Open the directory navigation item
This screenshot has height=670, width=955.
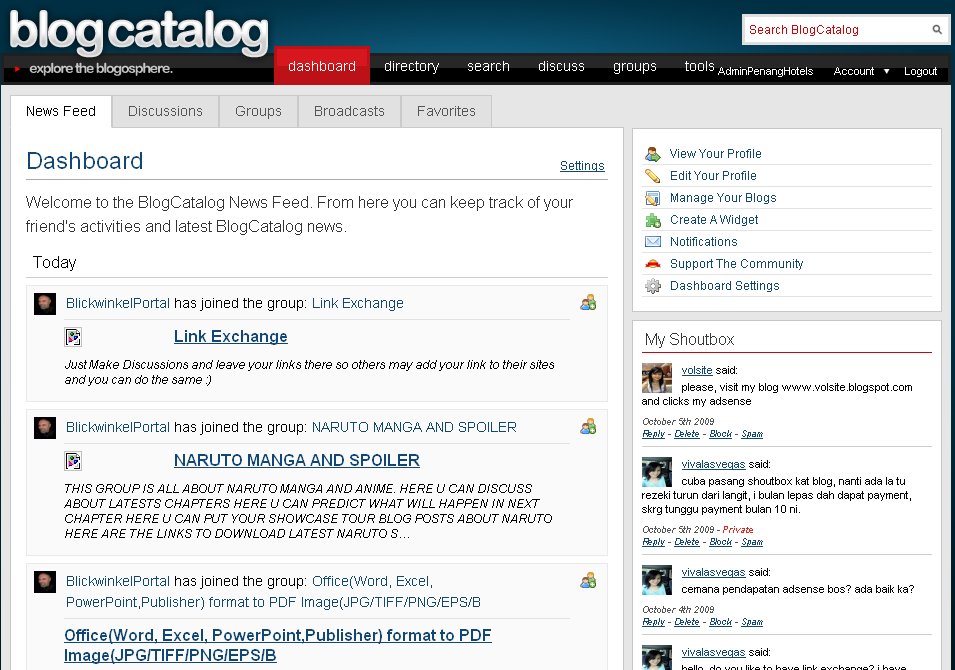(x=411, y=66)
